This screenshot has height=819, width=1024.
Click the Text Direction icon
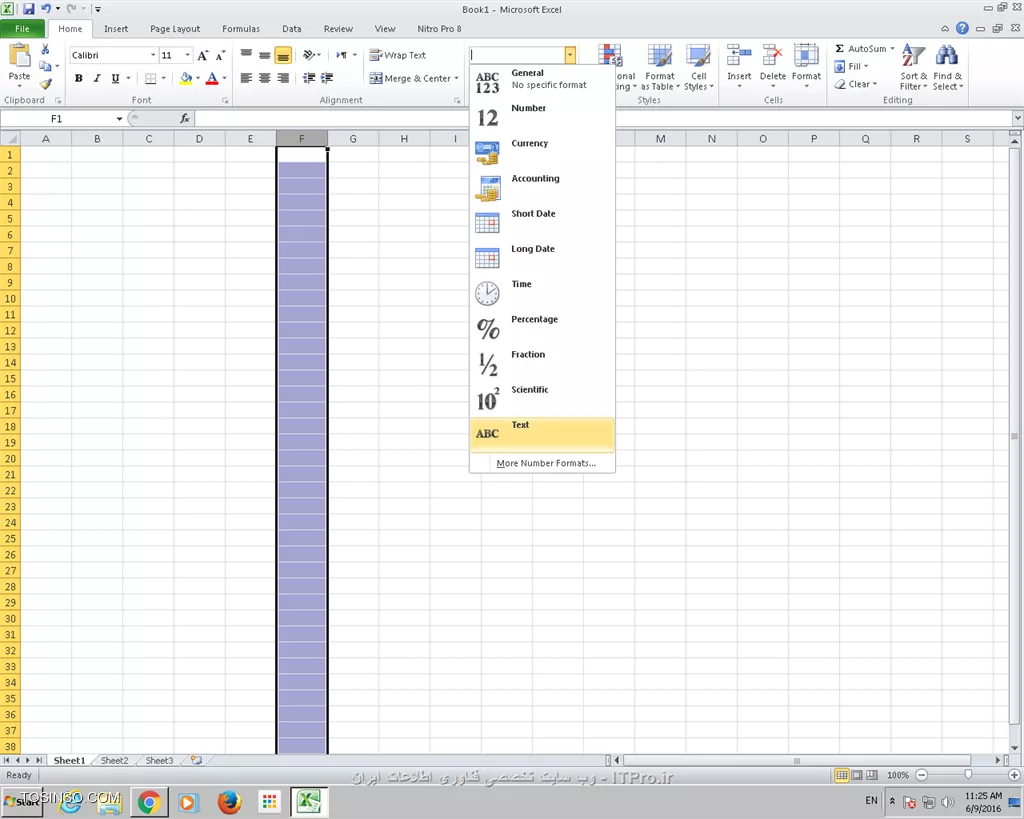pos(342,56)
